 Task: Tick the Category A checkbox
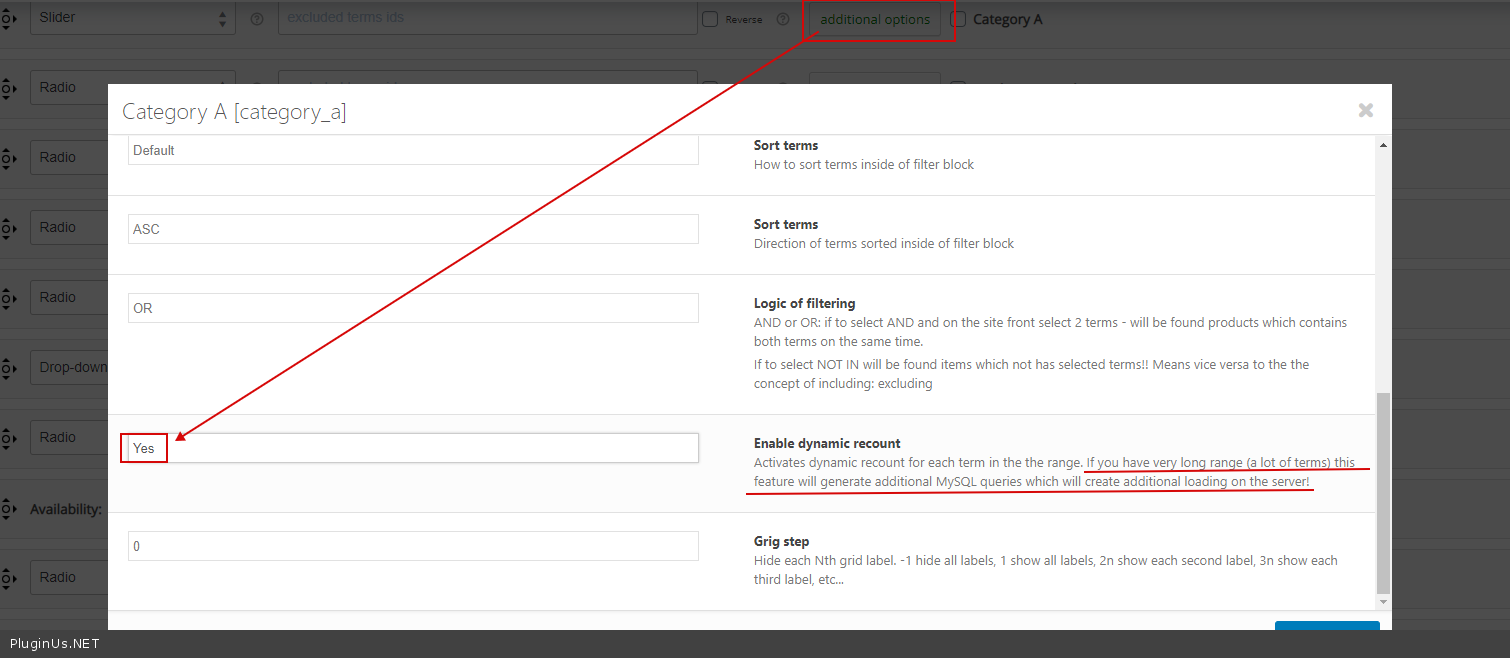point(958,19)
